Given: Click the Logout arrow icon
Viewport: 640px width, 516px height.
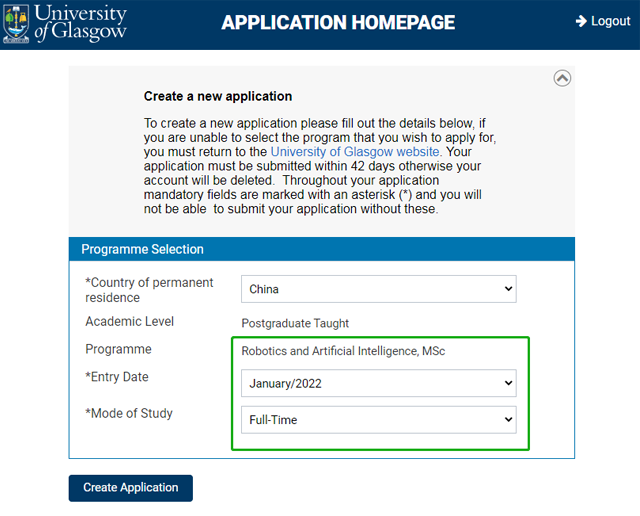Looking at the screenshot, I should pyautogui.click(x=581, y=21).
